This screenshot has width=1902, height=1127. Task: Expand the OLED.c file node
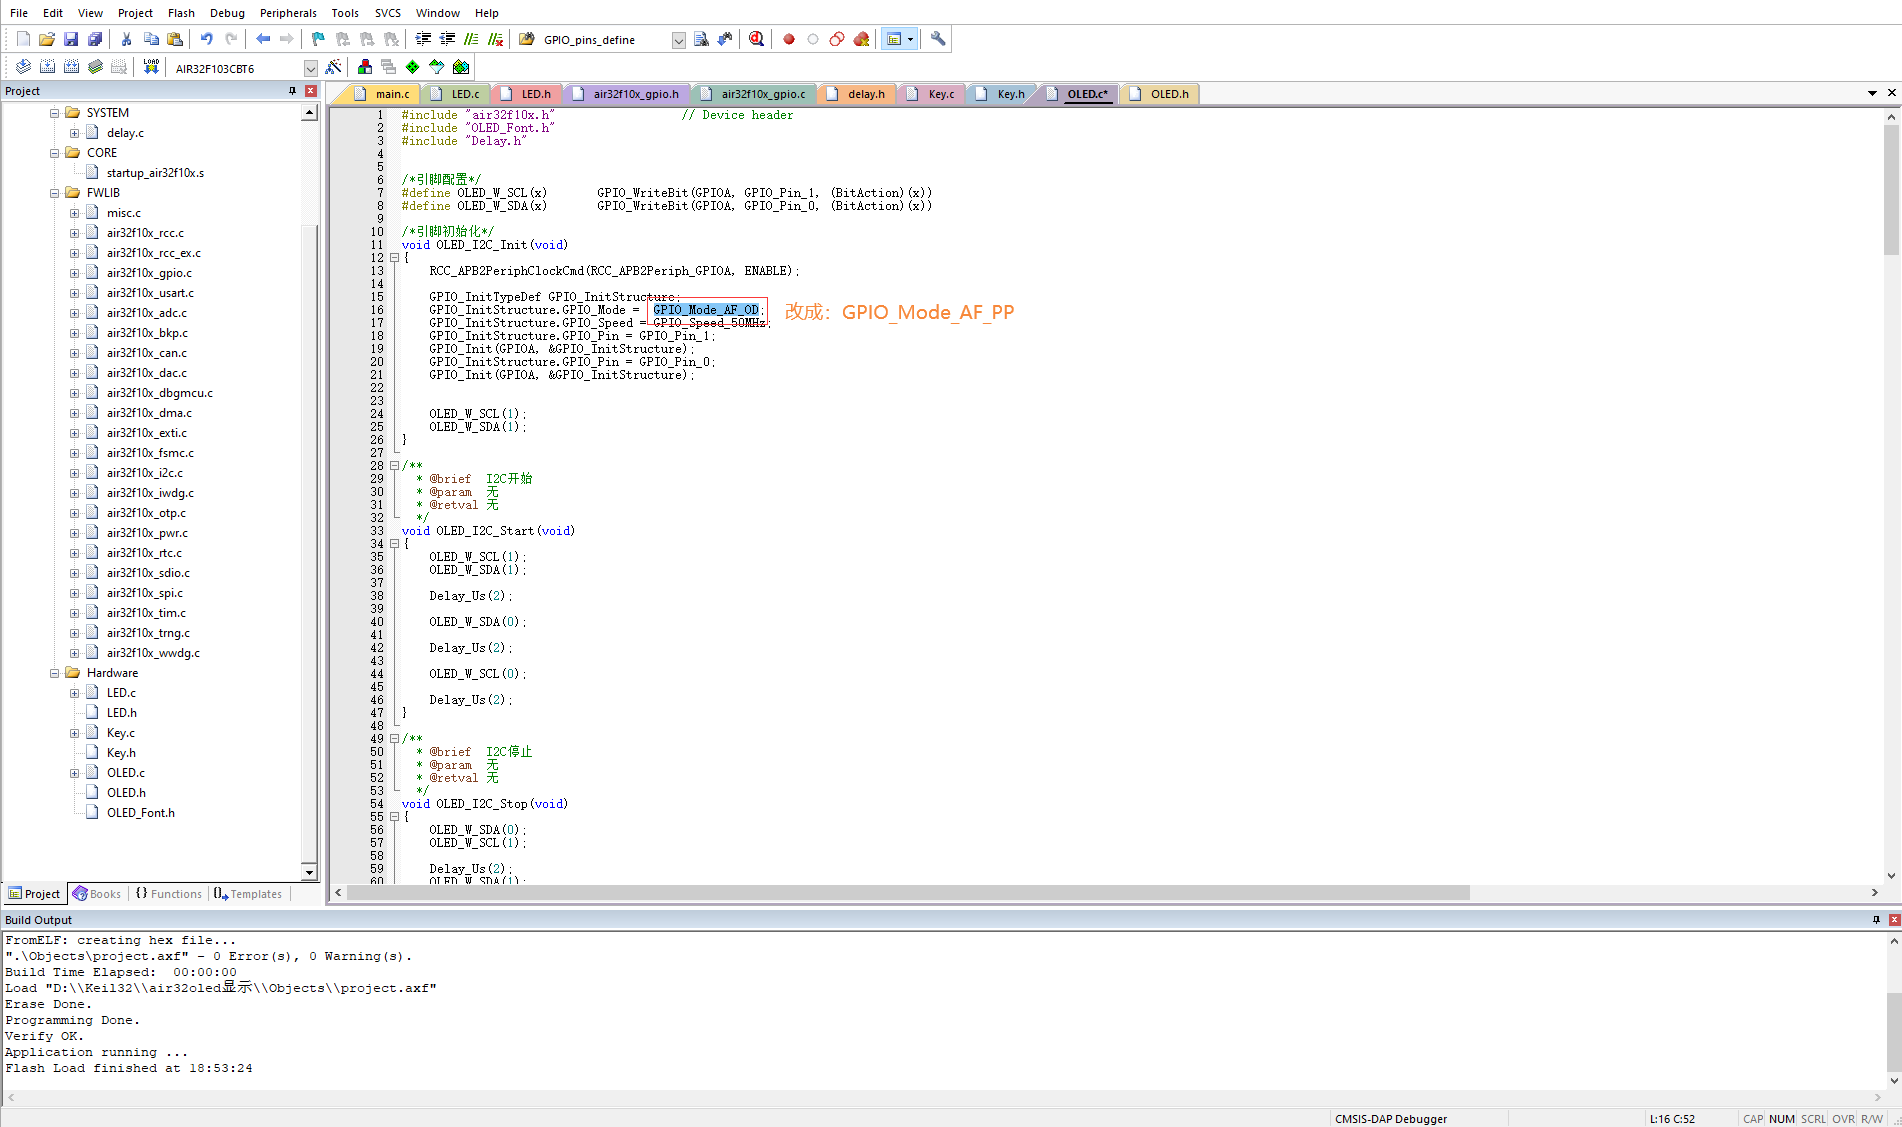click(74, 773)
